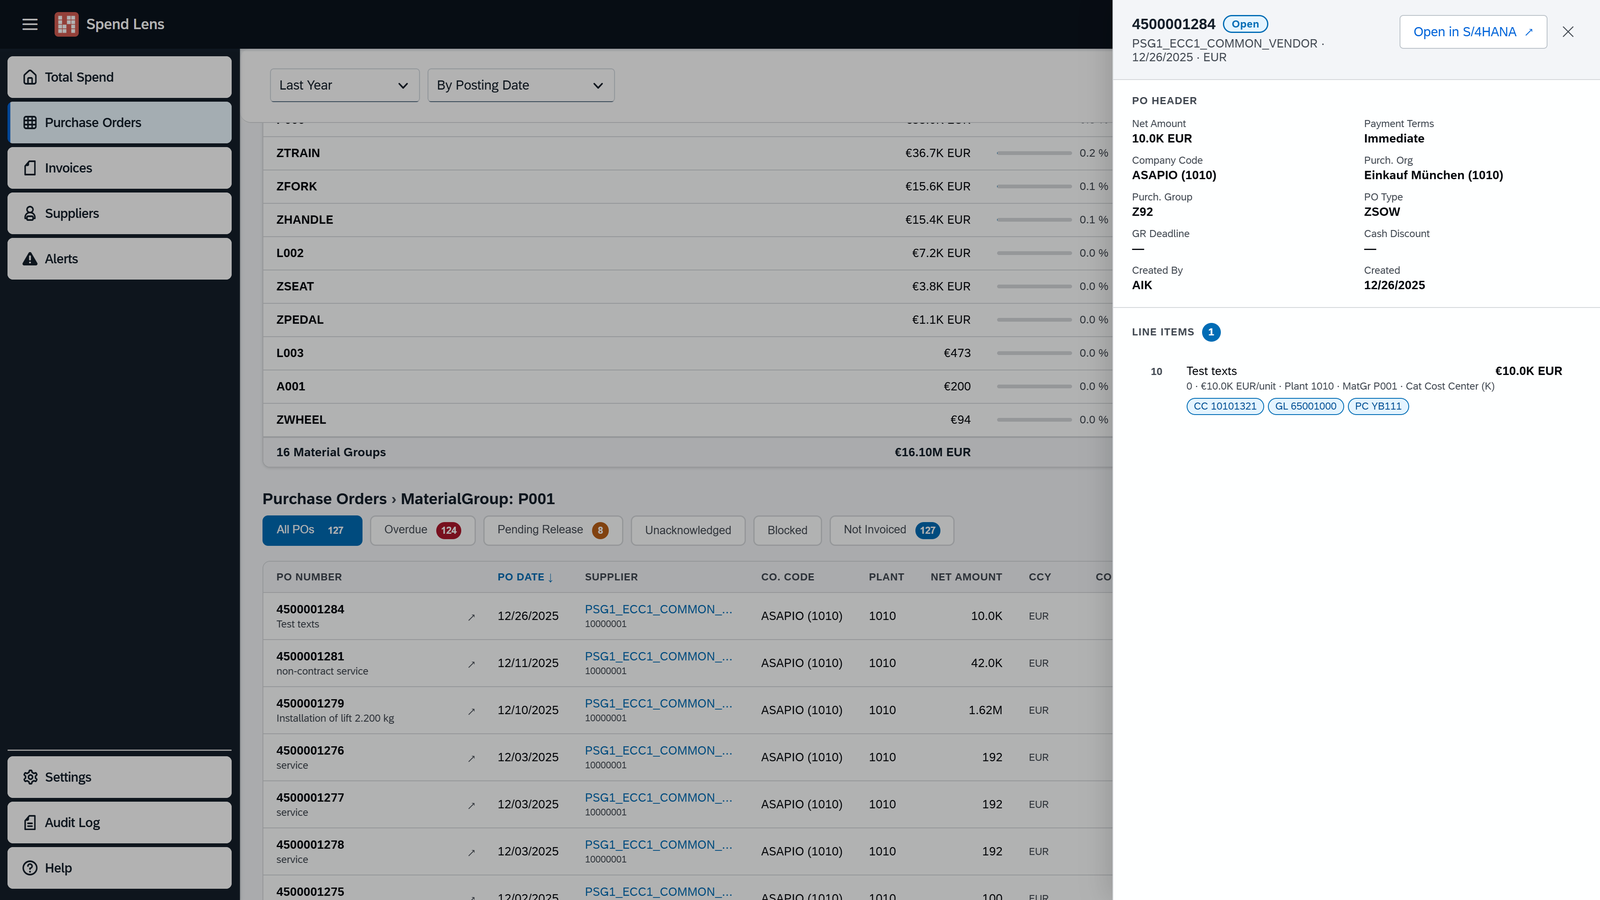
Task: Click the PC YB111 tag
Action: point(1378,406)
